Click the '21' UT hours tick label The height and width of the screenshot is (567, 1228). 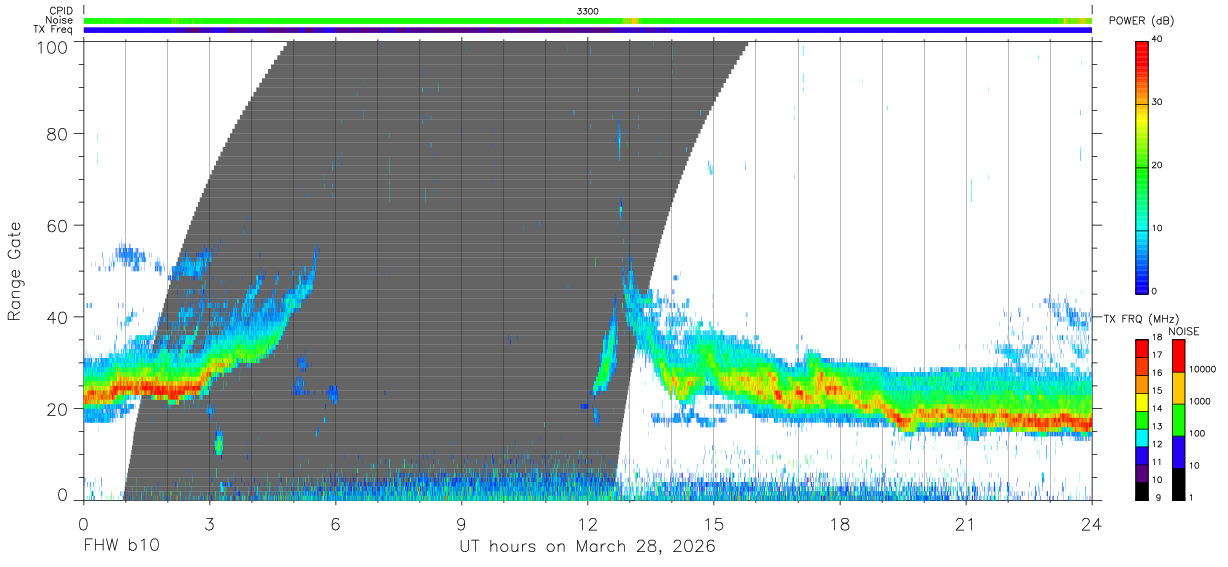[x=966, y=524]
